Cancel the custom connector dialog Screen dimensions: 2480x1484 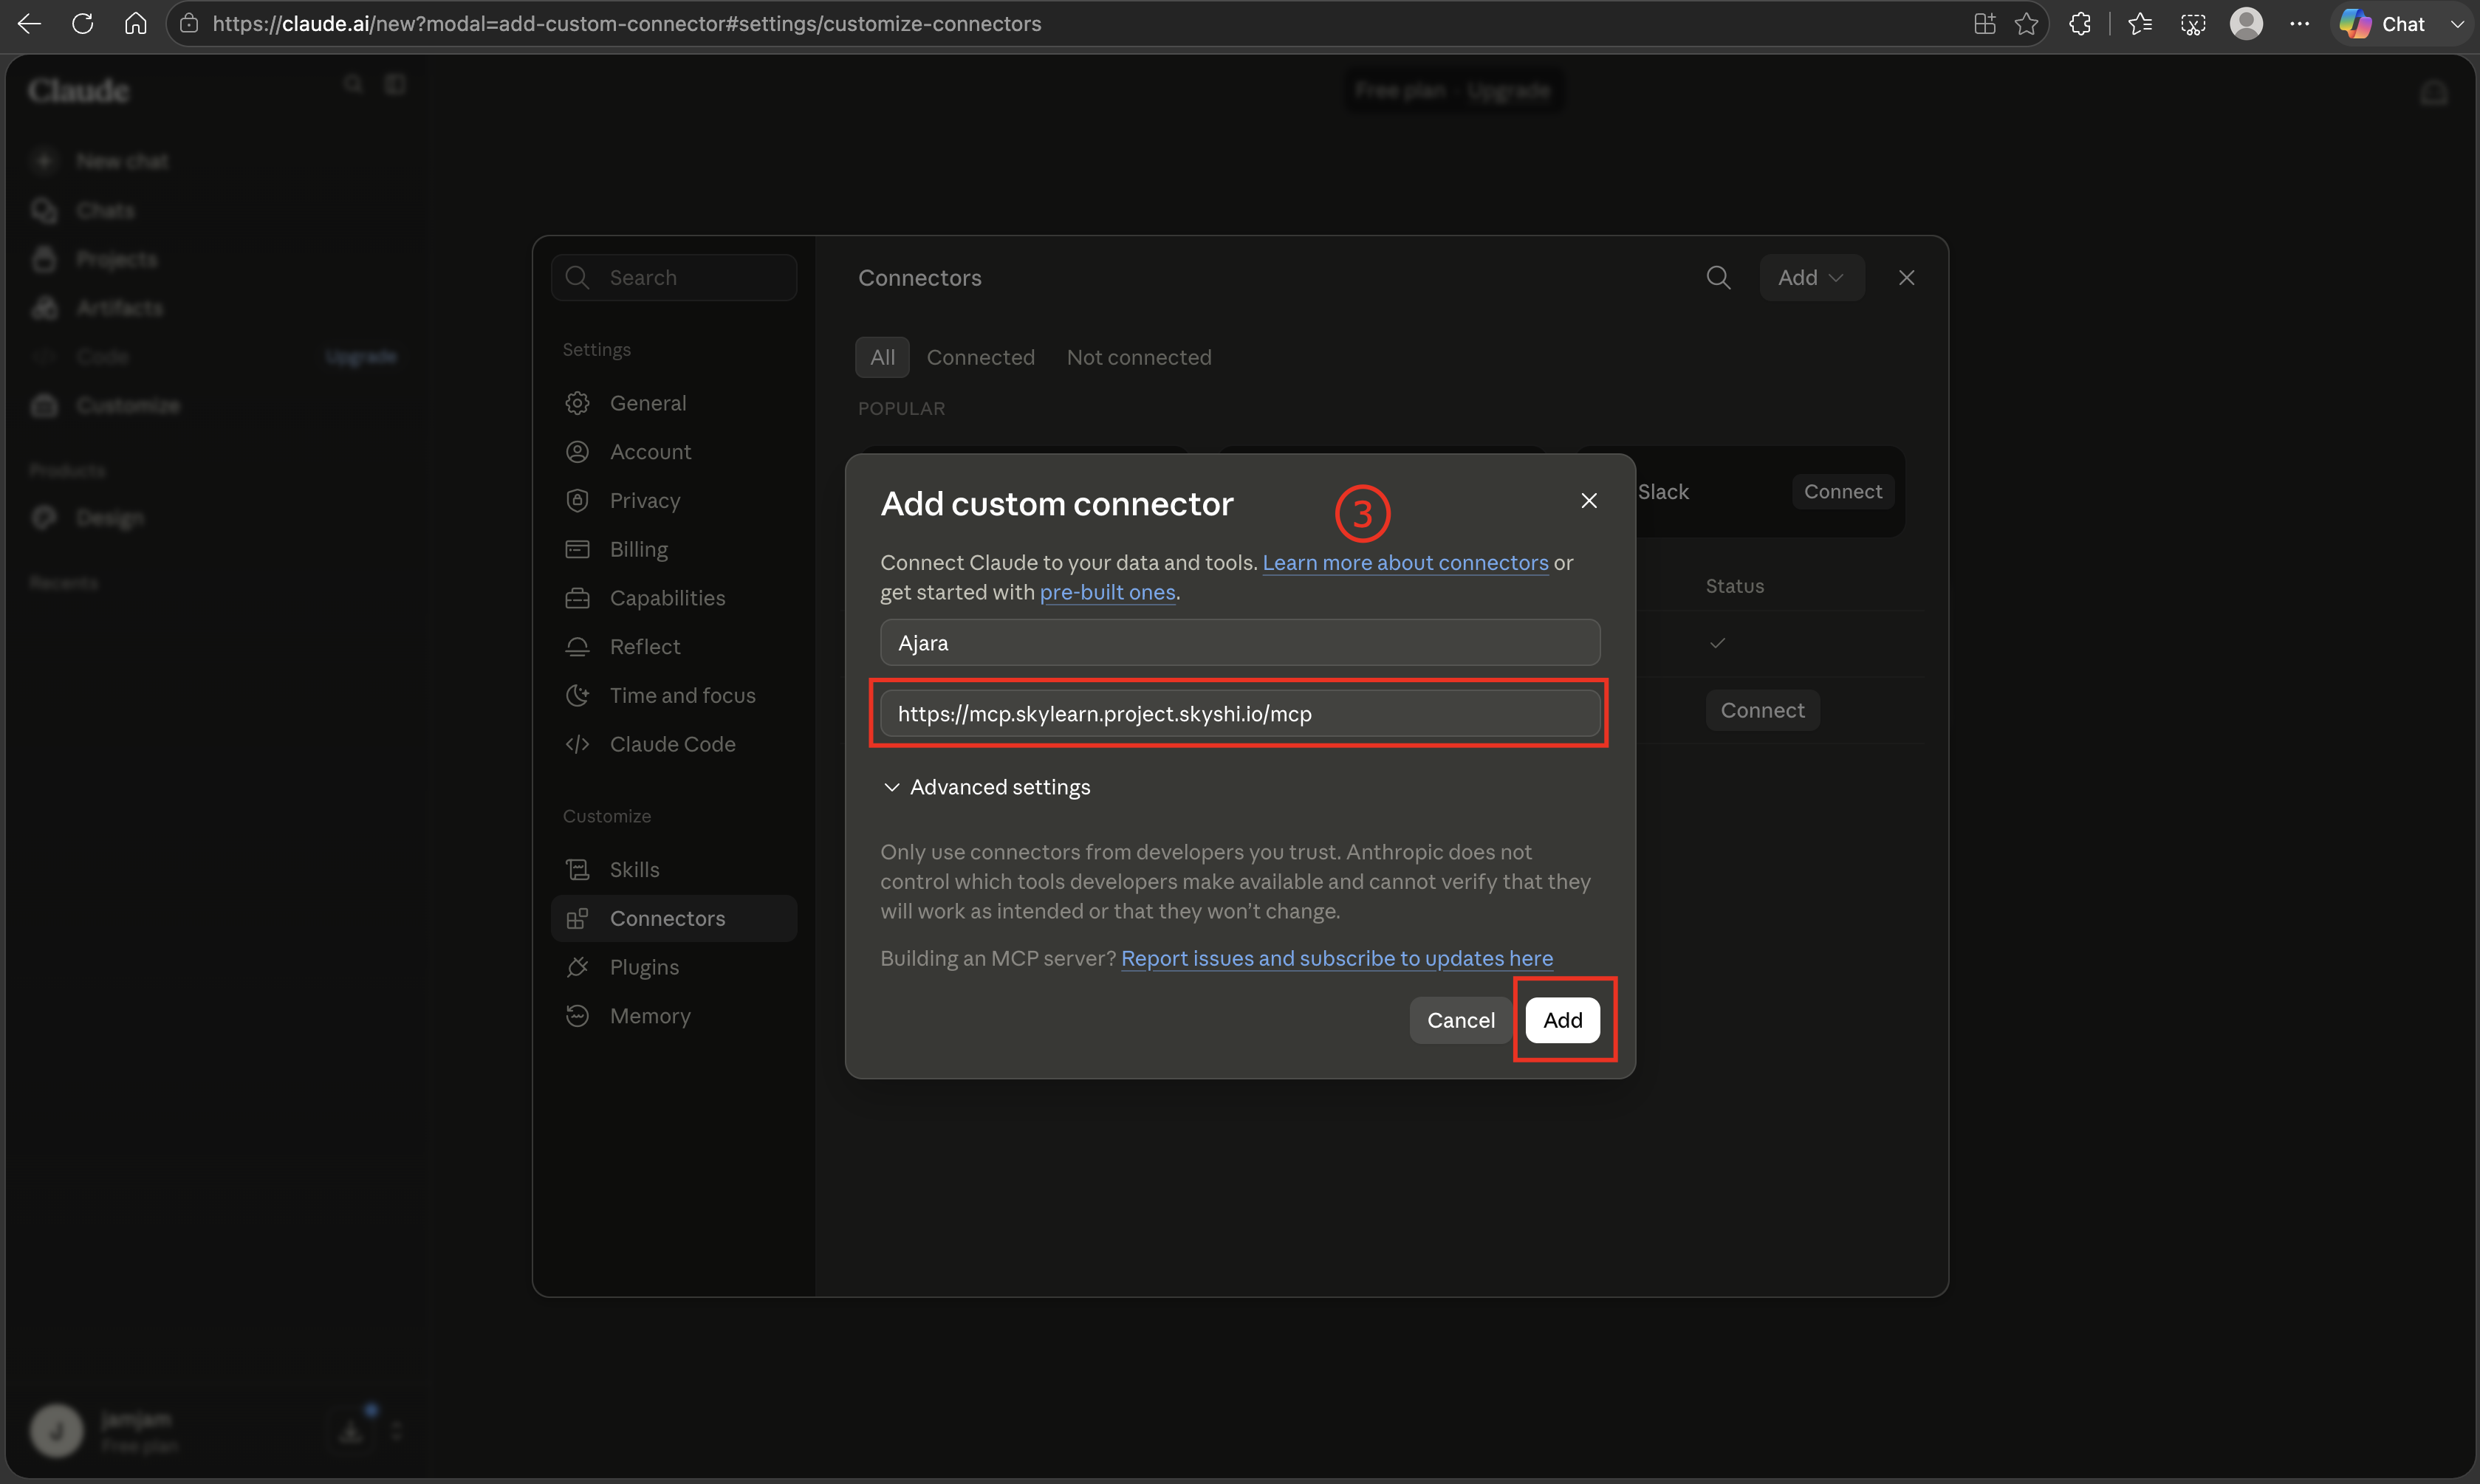pos(1460,1020)
